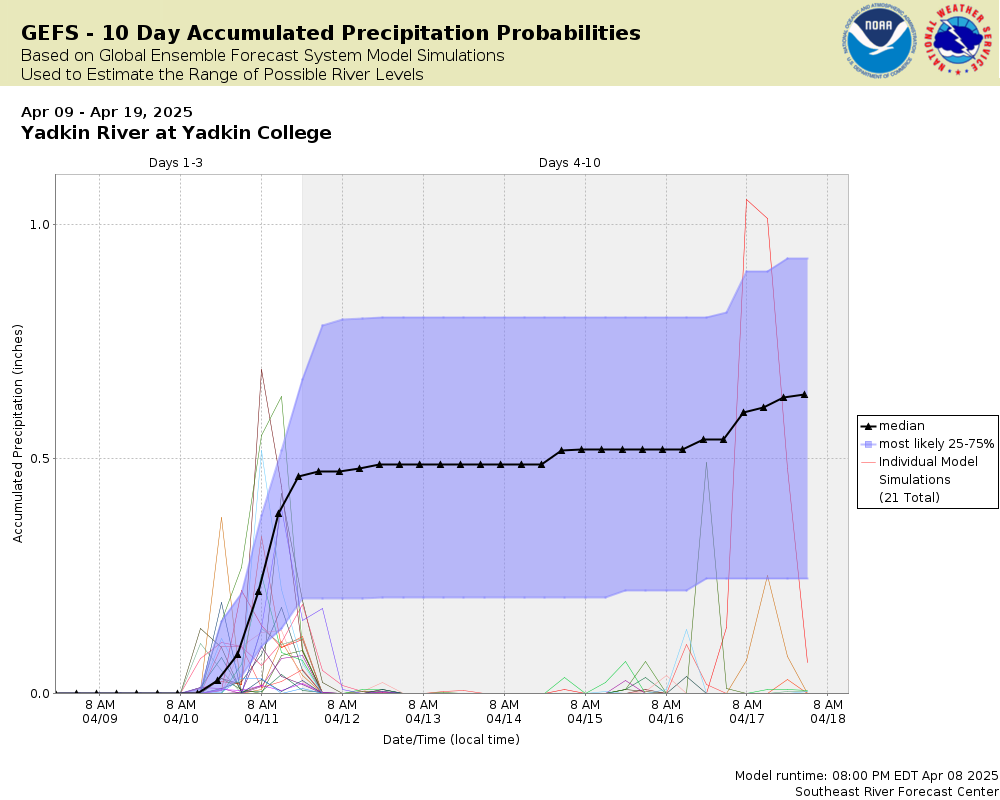Click the tall red simulation peak above 1.0
Viewport: 1000px width, 800px height.
coord(747,200)
